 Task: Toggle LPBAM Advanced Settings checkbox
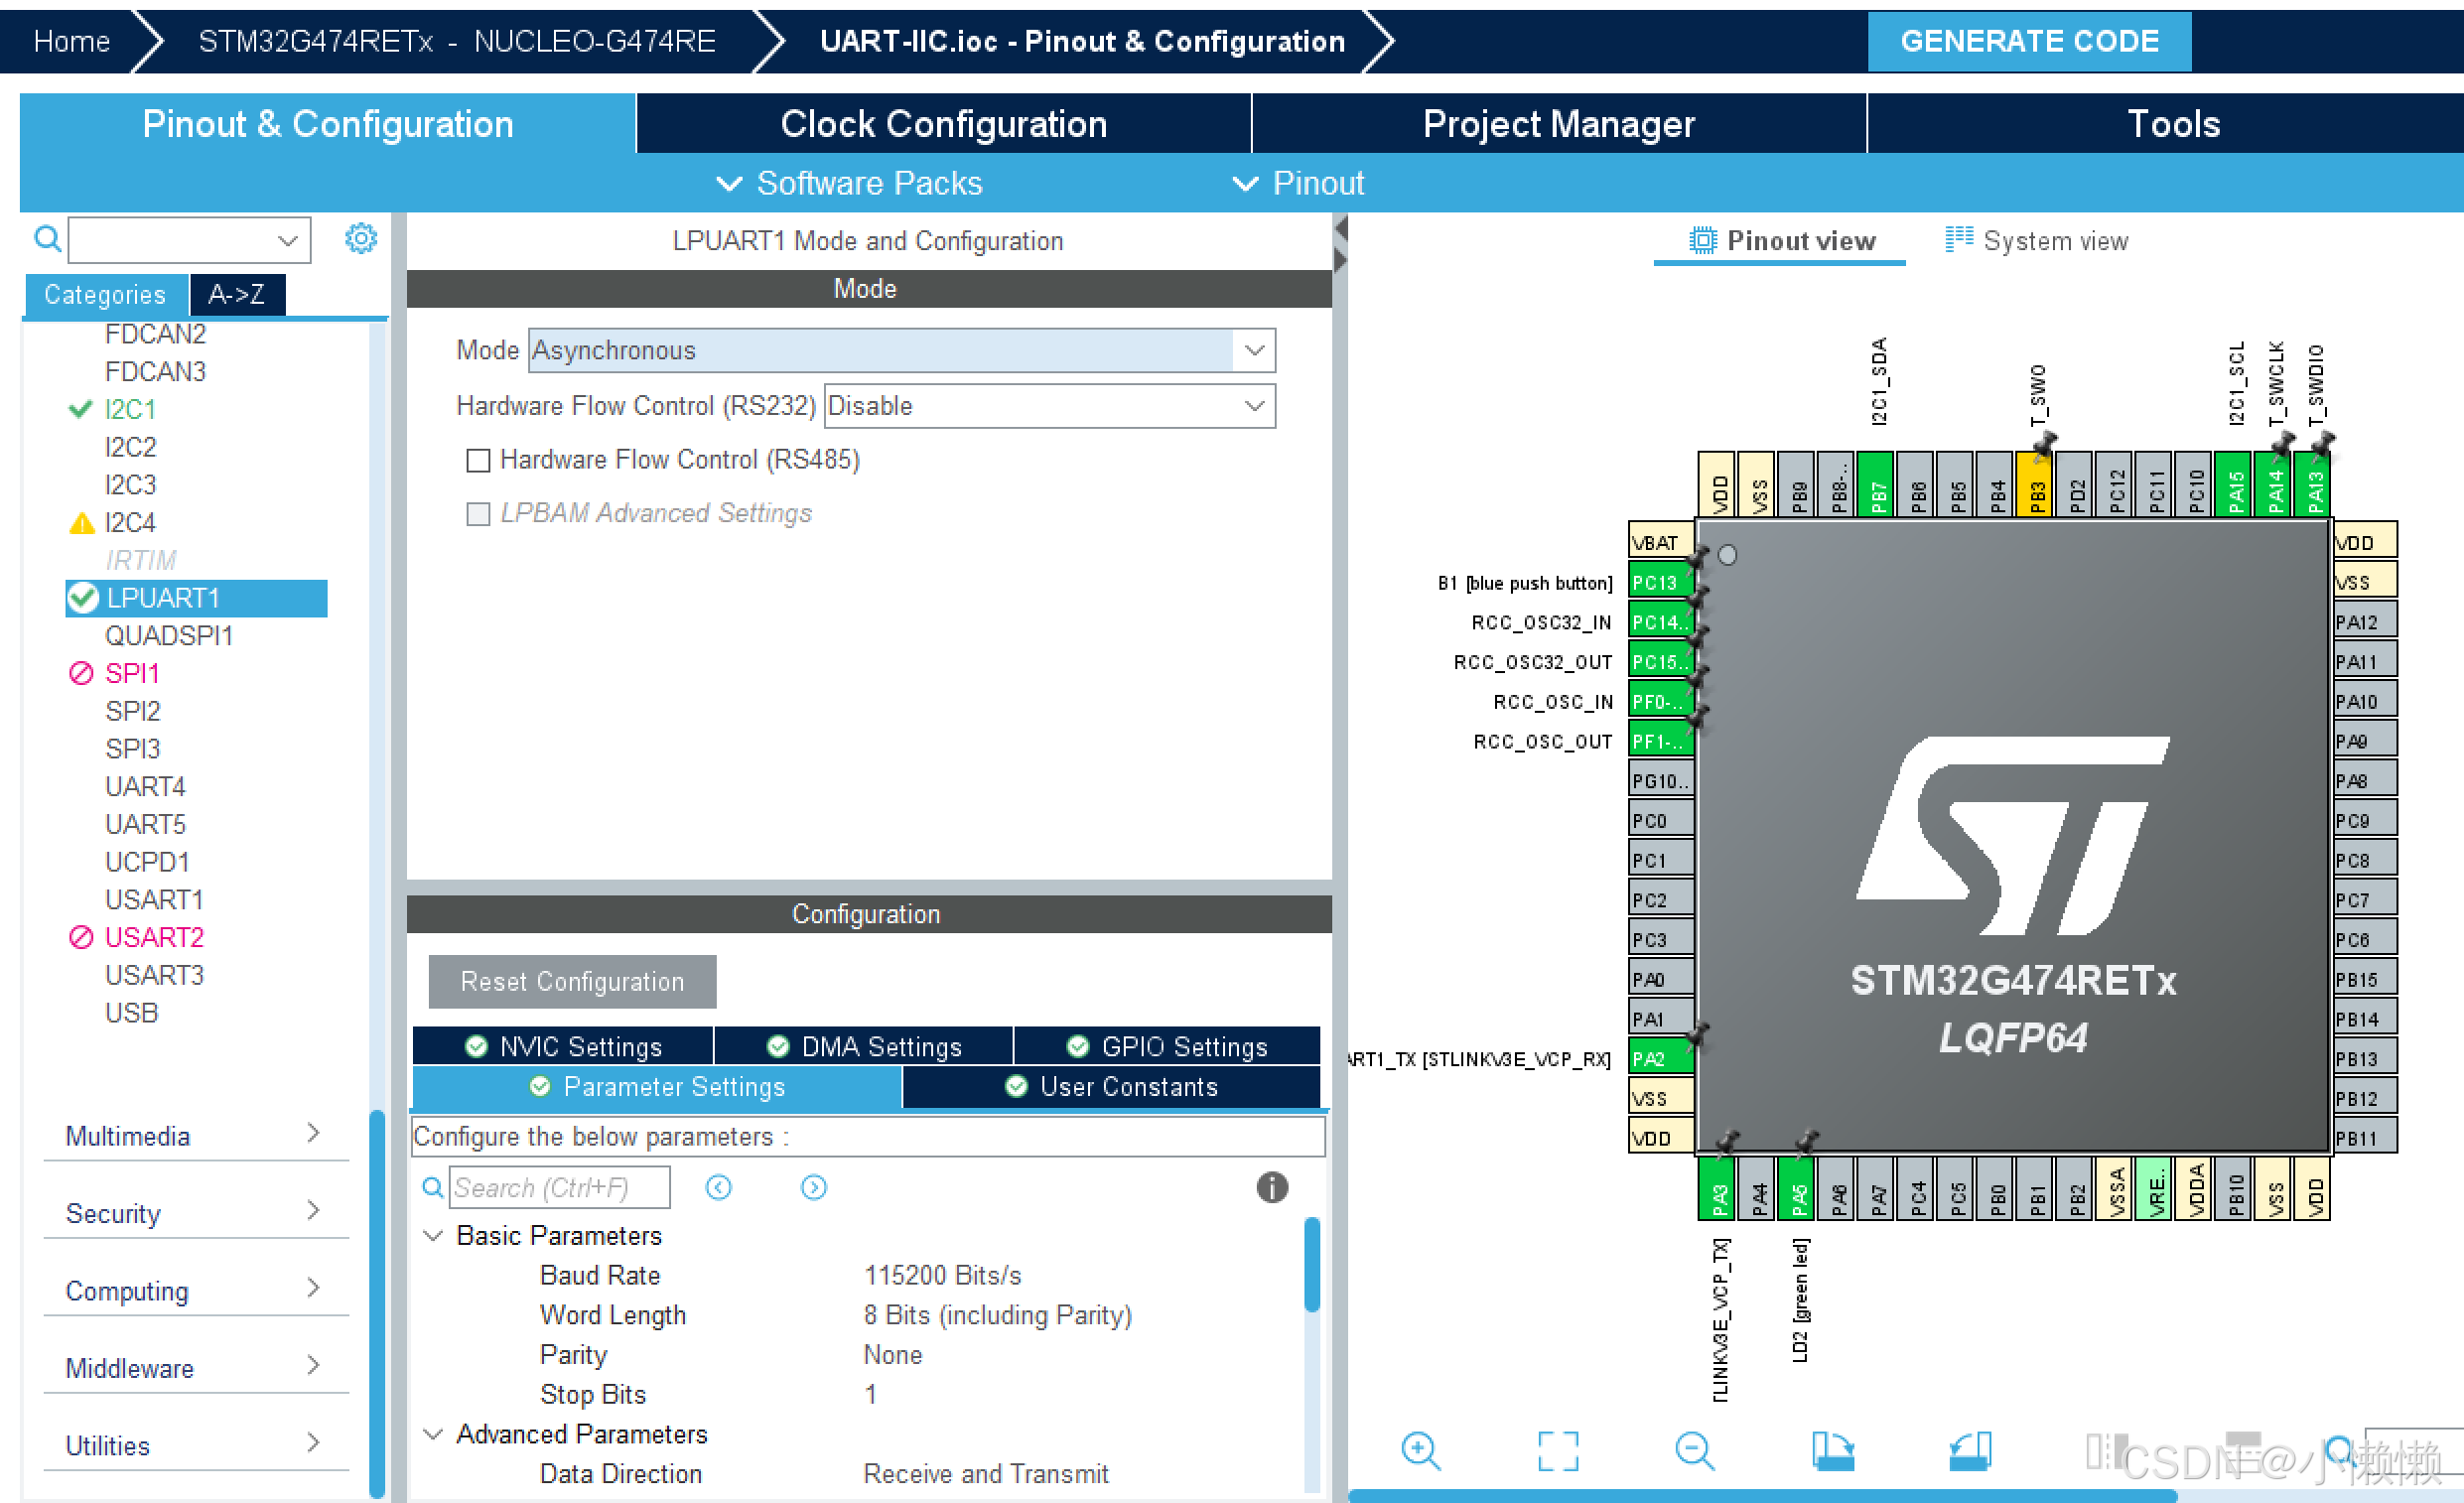click(x=479, y=514)
